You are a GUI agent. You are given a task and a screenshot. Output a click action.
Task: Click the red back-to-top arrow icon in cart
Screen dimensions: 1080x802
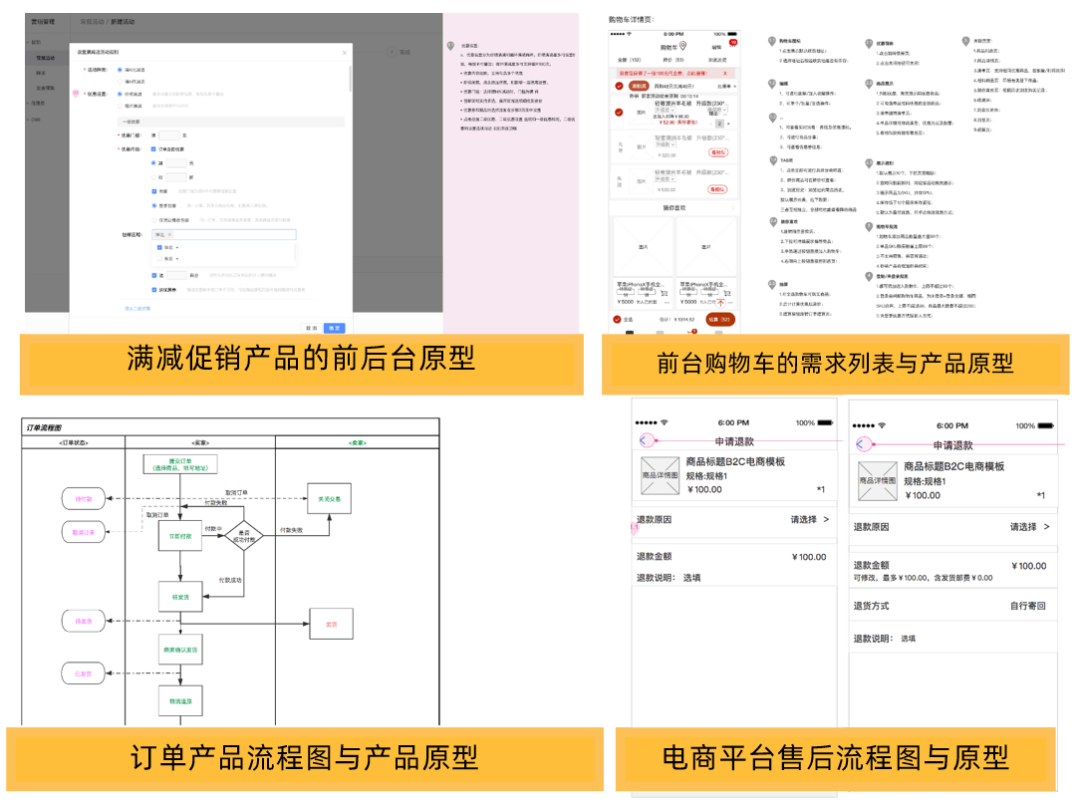click(721, 302)
